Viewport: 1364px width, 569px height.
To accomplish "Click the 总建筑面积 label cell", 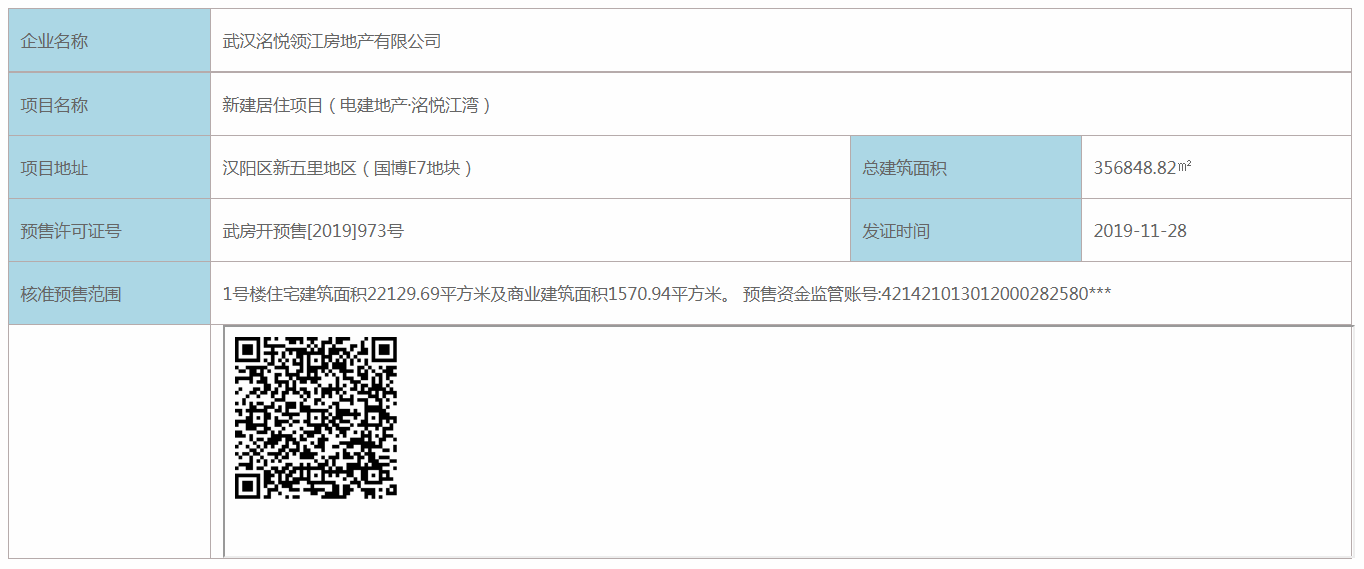I will pyautogui.click(x=966, y=167).
